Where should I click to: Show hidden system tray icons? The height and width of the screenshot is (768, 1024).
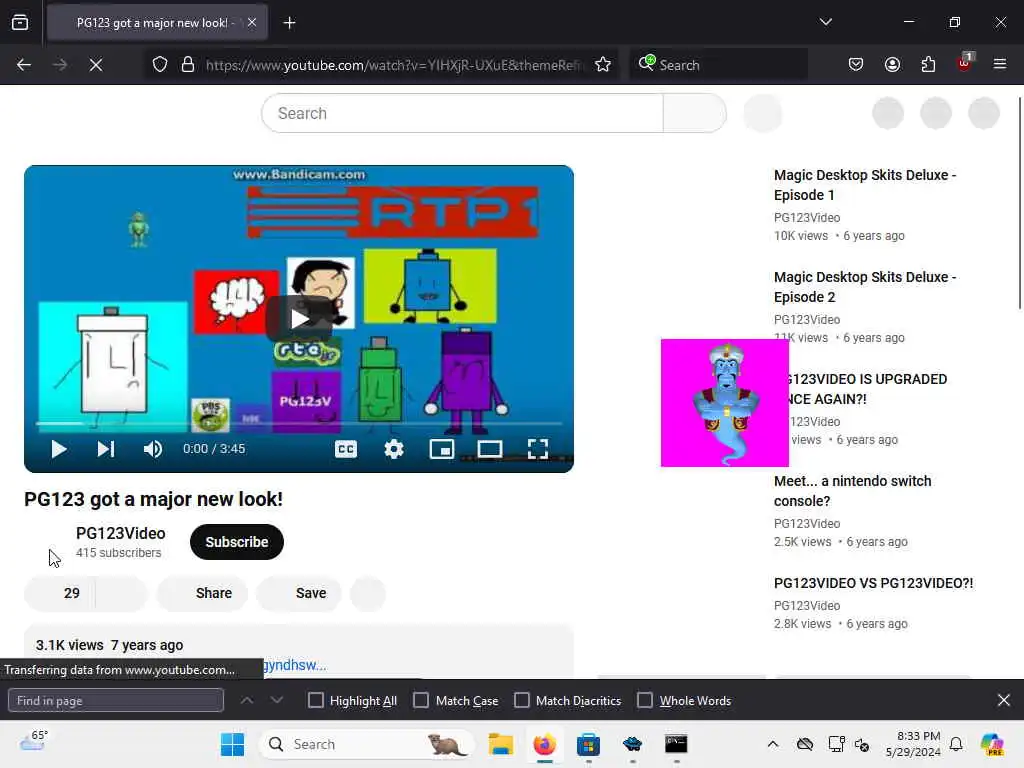coord(773,744)
